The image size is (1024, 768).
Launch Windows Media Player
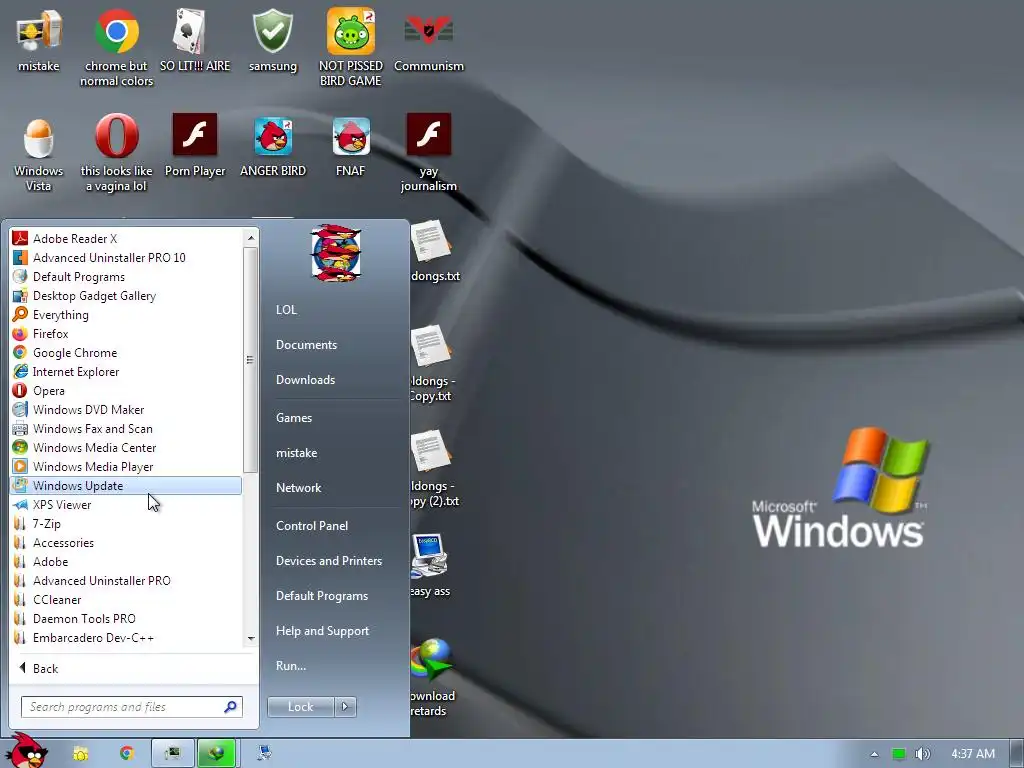(x=126, y=466)
